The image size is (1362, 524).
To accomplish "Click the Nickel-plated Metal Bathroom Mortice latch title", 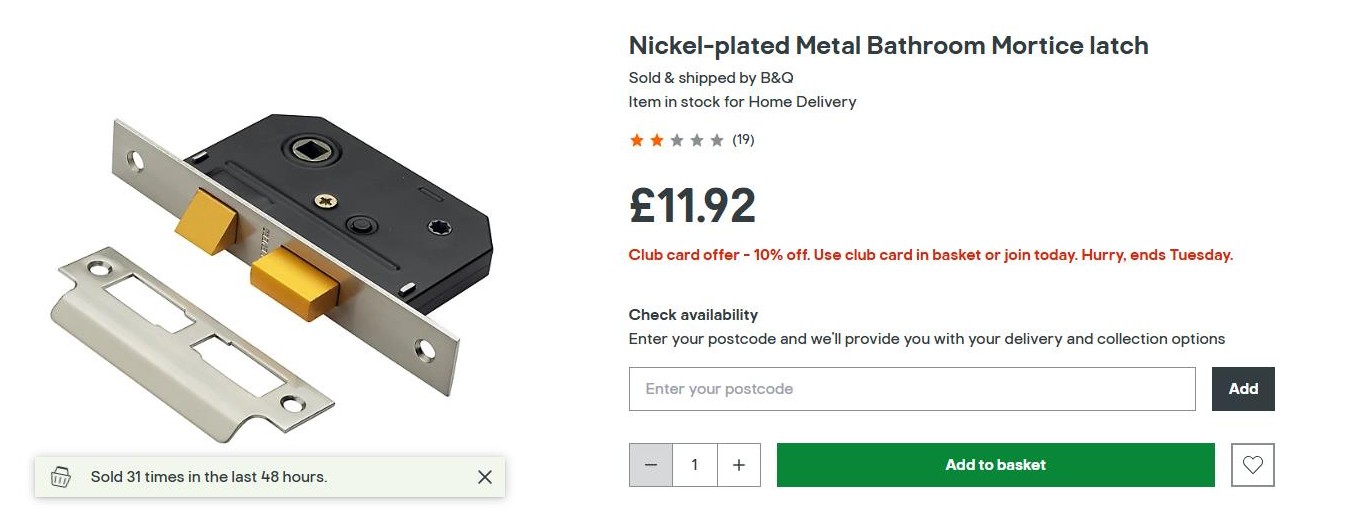I will coord(888,45).
